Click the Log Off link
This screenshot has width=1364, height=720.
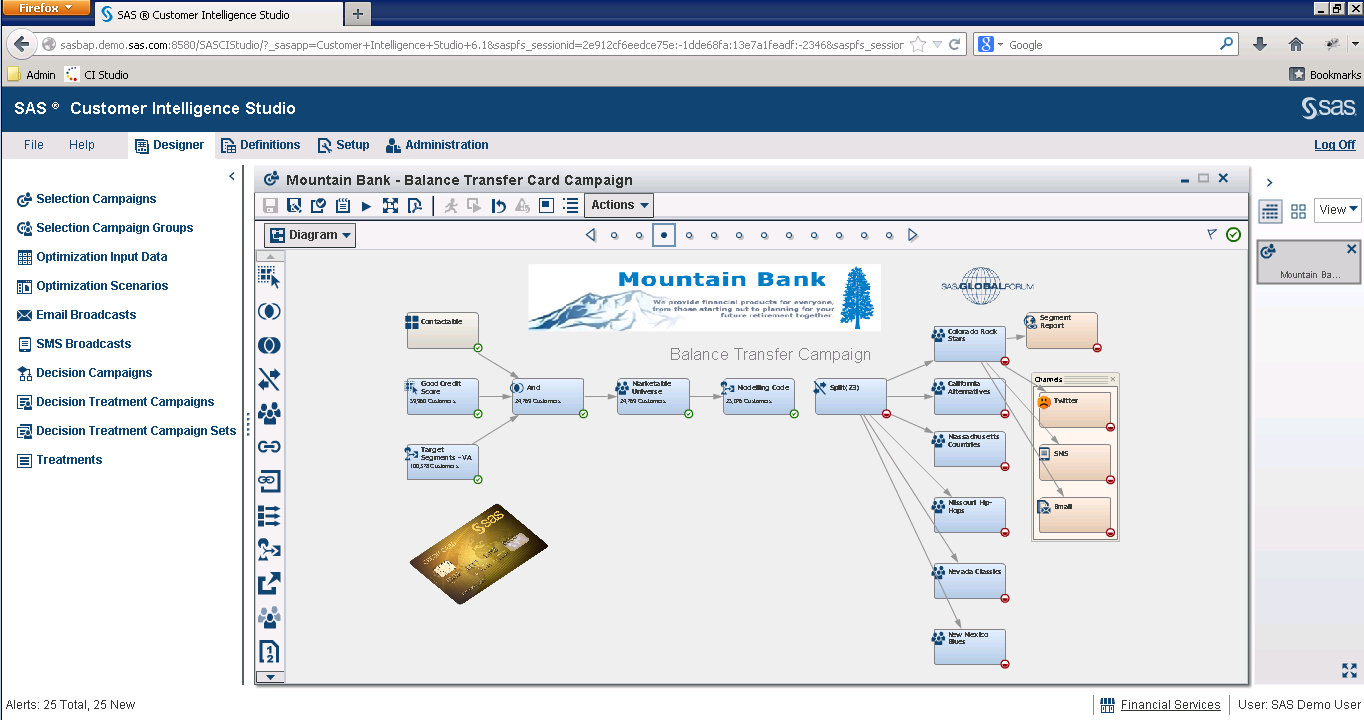[x=1334, y=145]
